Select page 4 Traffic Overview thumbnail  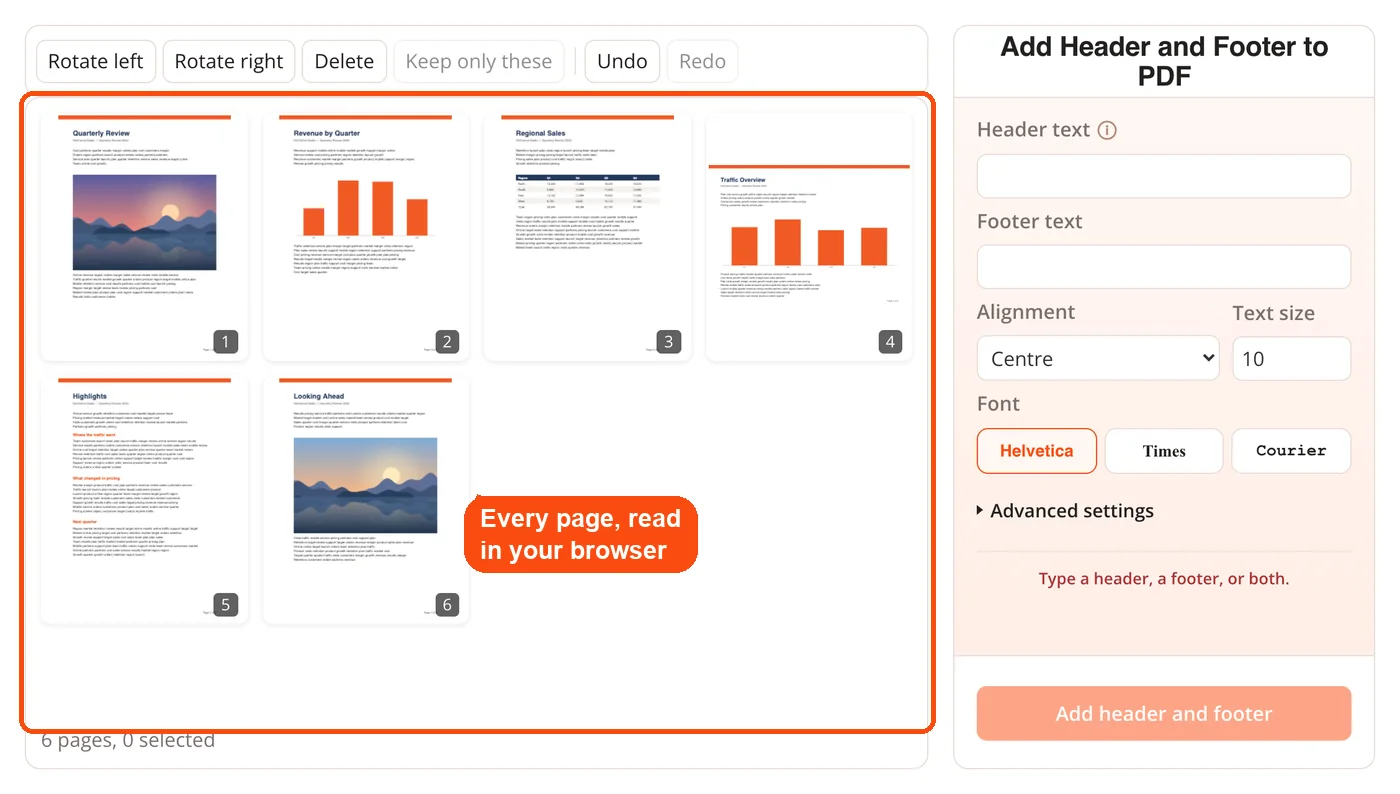(x=809, y=236)
